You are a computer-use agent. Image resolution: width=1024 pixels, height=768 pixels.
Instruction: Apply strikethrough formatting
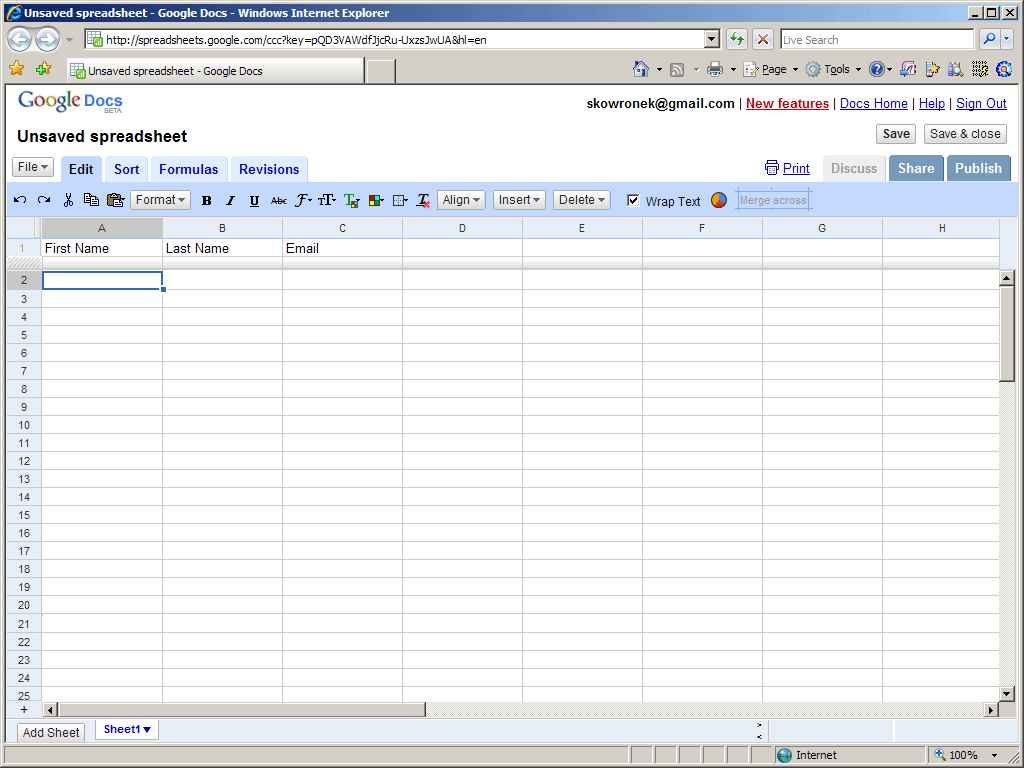click(278, 200)
